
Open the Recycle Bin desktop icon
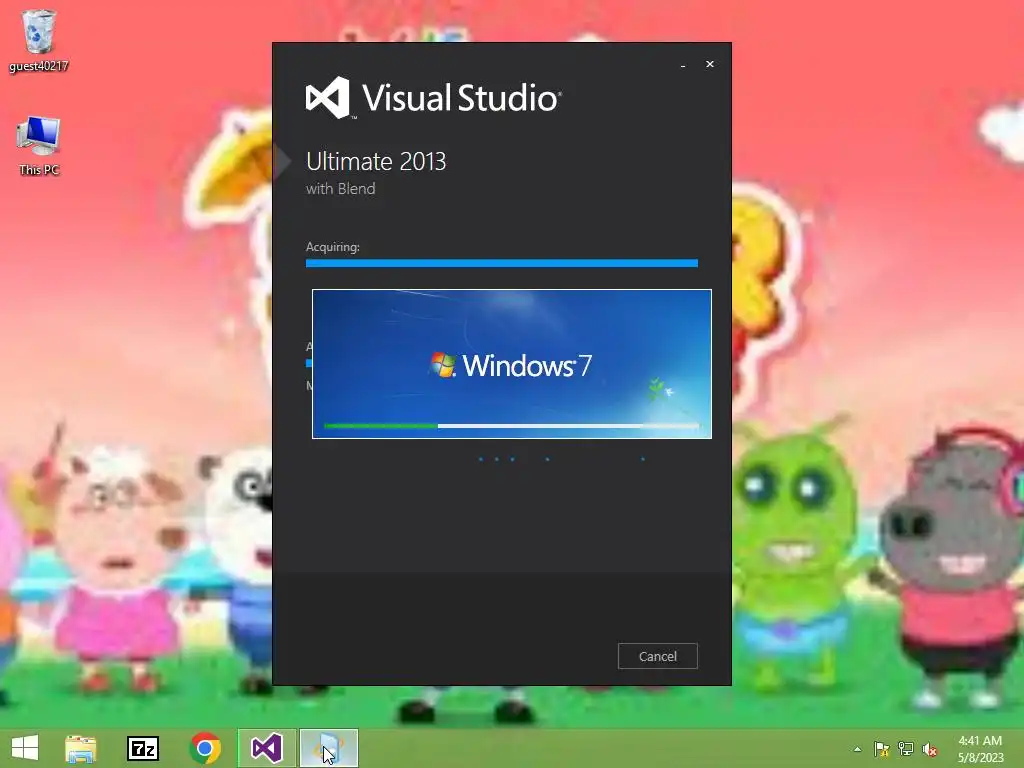39,40
